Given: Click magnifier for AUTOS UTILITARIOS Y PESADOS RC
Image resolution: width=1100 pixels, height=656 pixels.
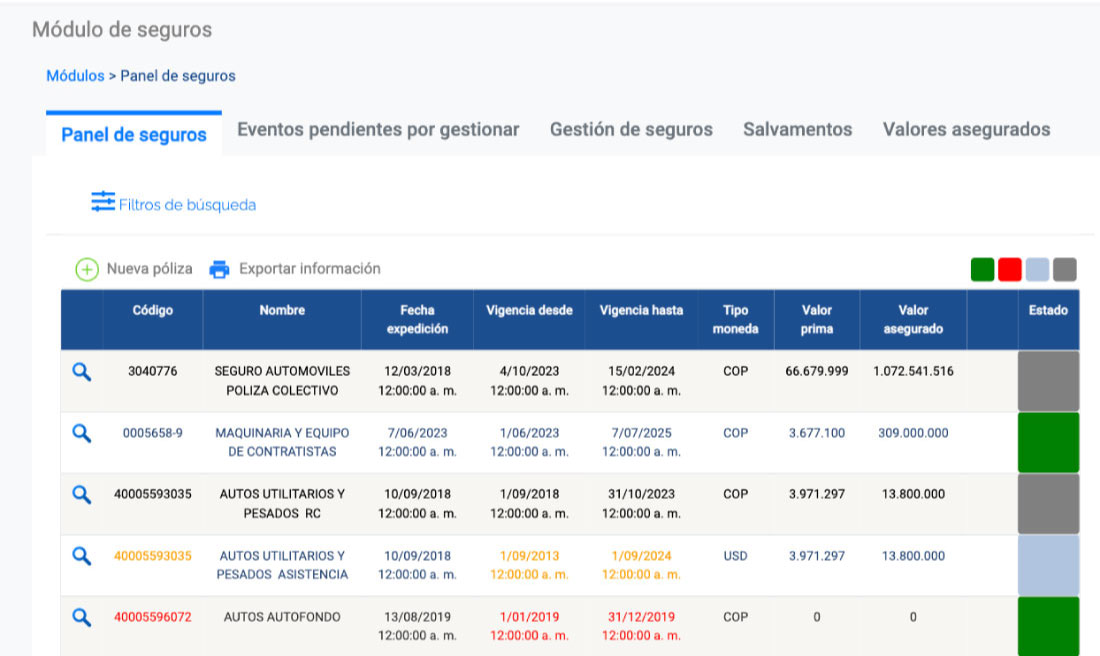Looking at the screenshot, I should (81, 495).
